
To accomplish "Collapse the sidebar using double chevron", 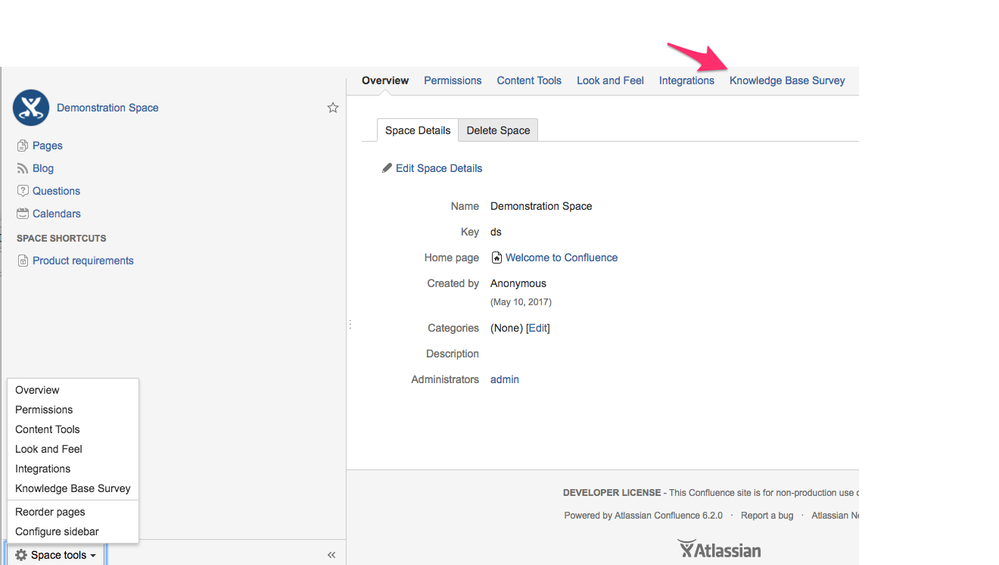I will coord(331,555).
